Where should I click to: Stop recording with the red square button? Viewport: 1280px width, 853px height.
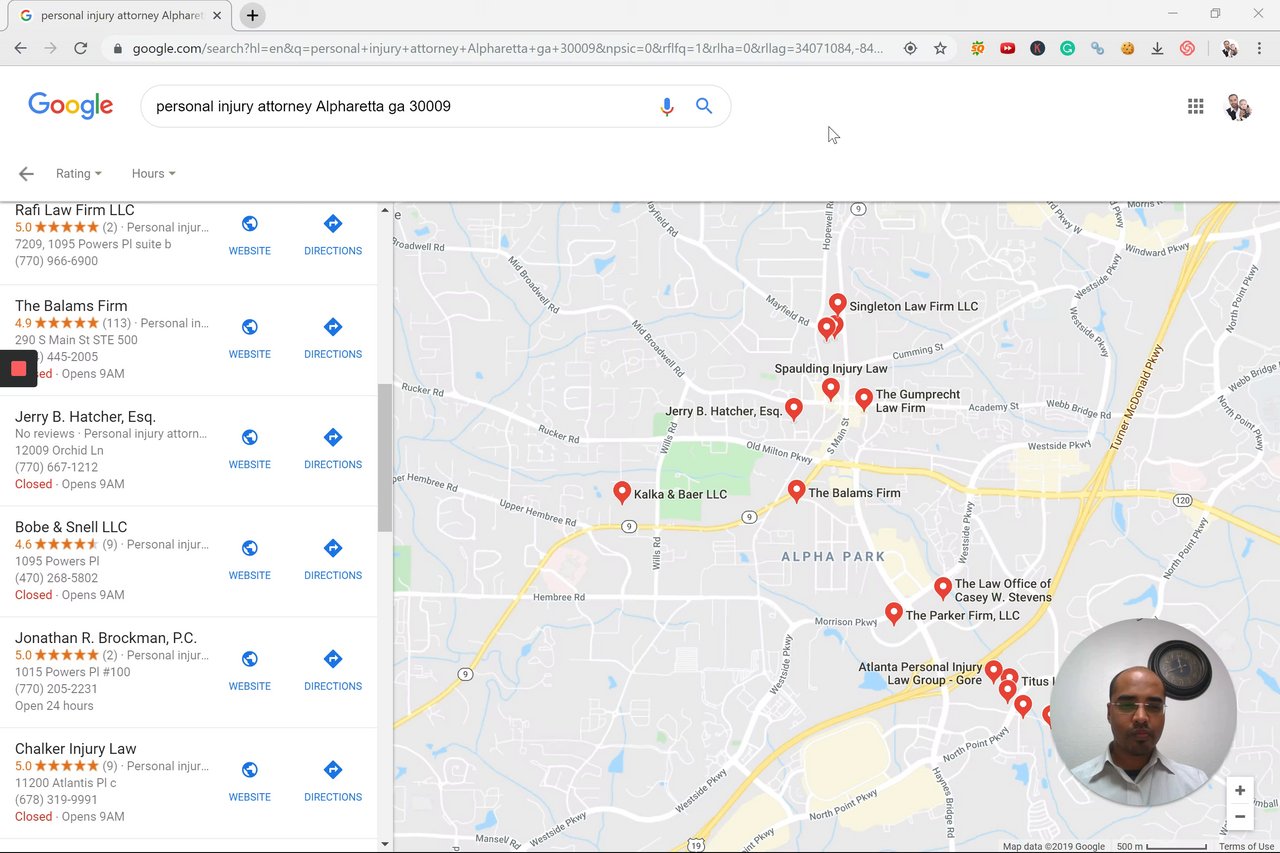tap(18, 369)
